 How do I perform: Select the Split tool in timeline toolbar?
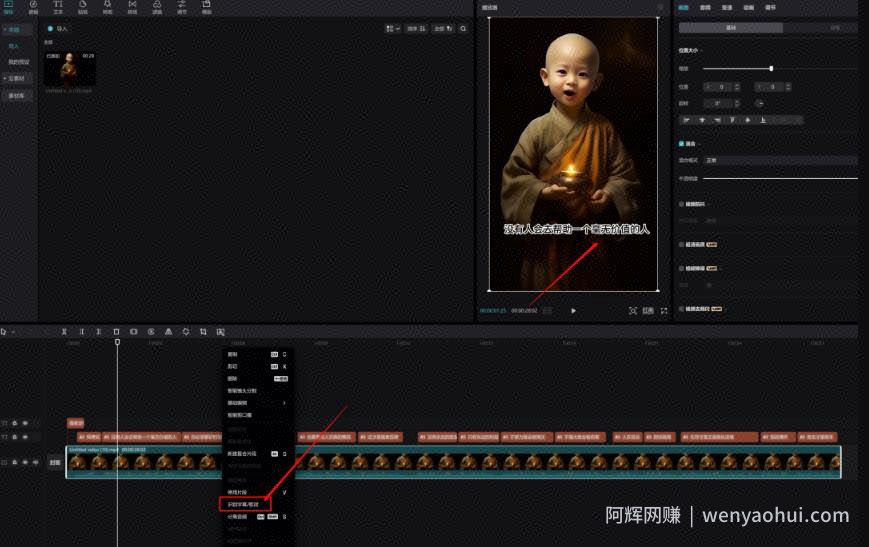click(x=64, y=331)
